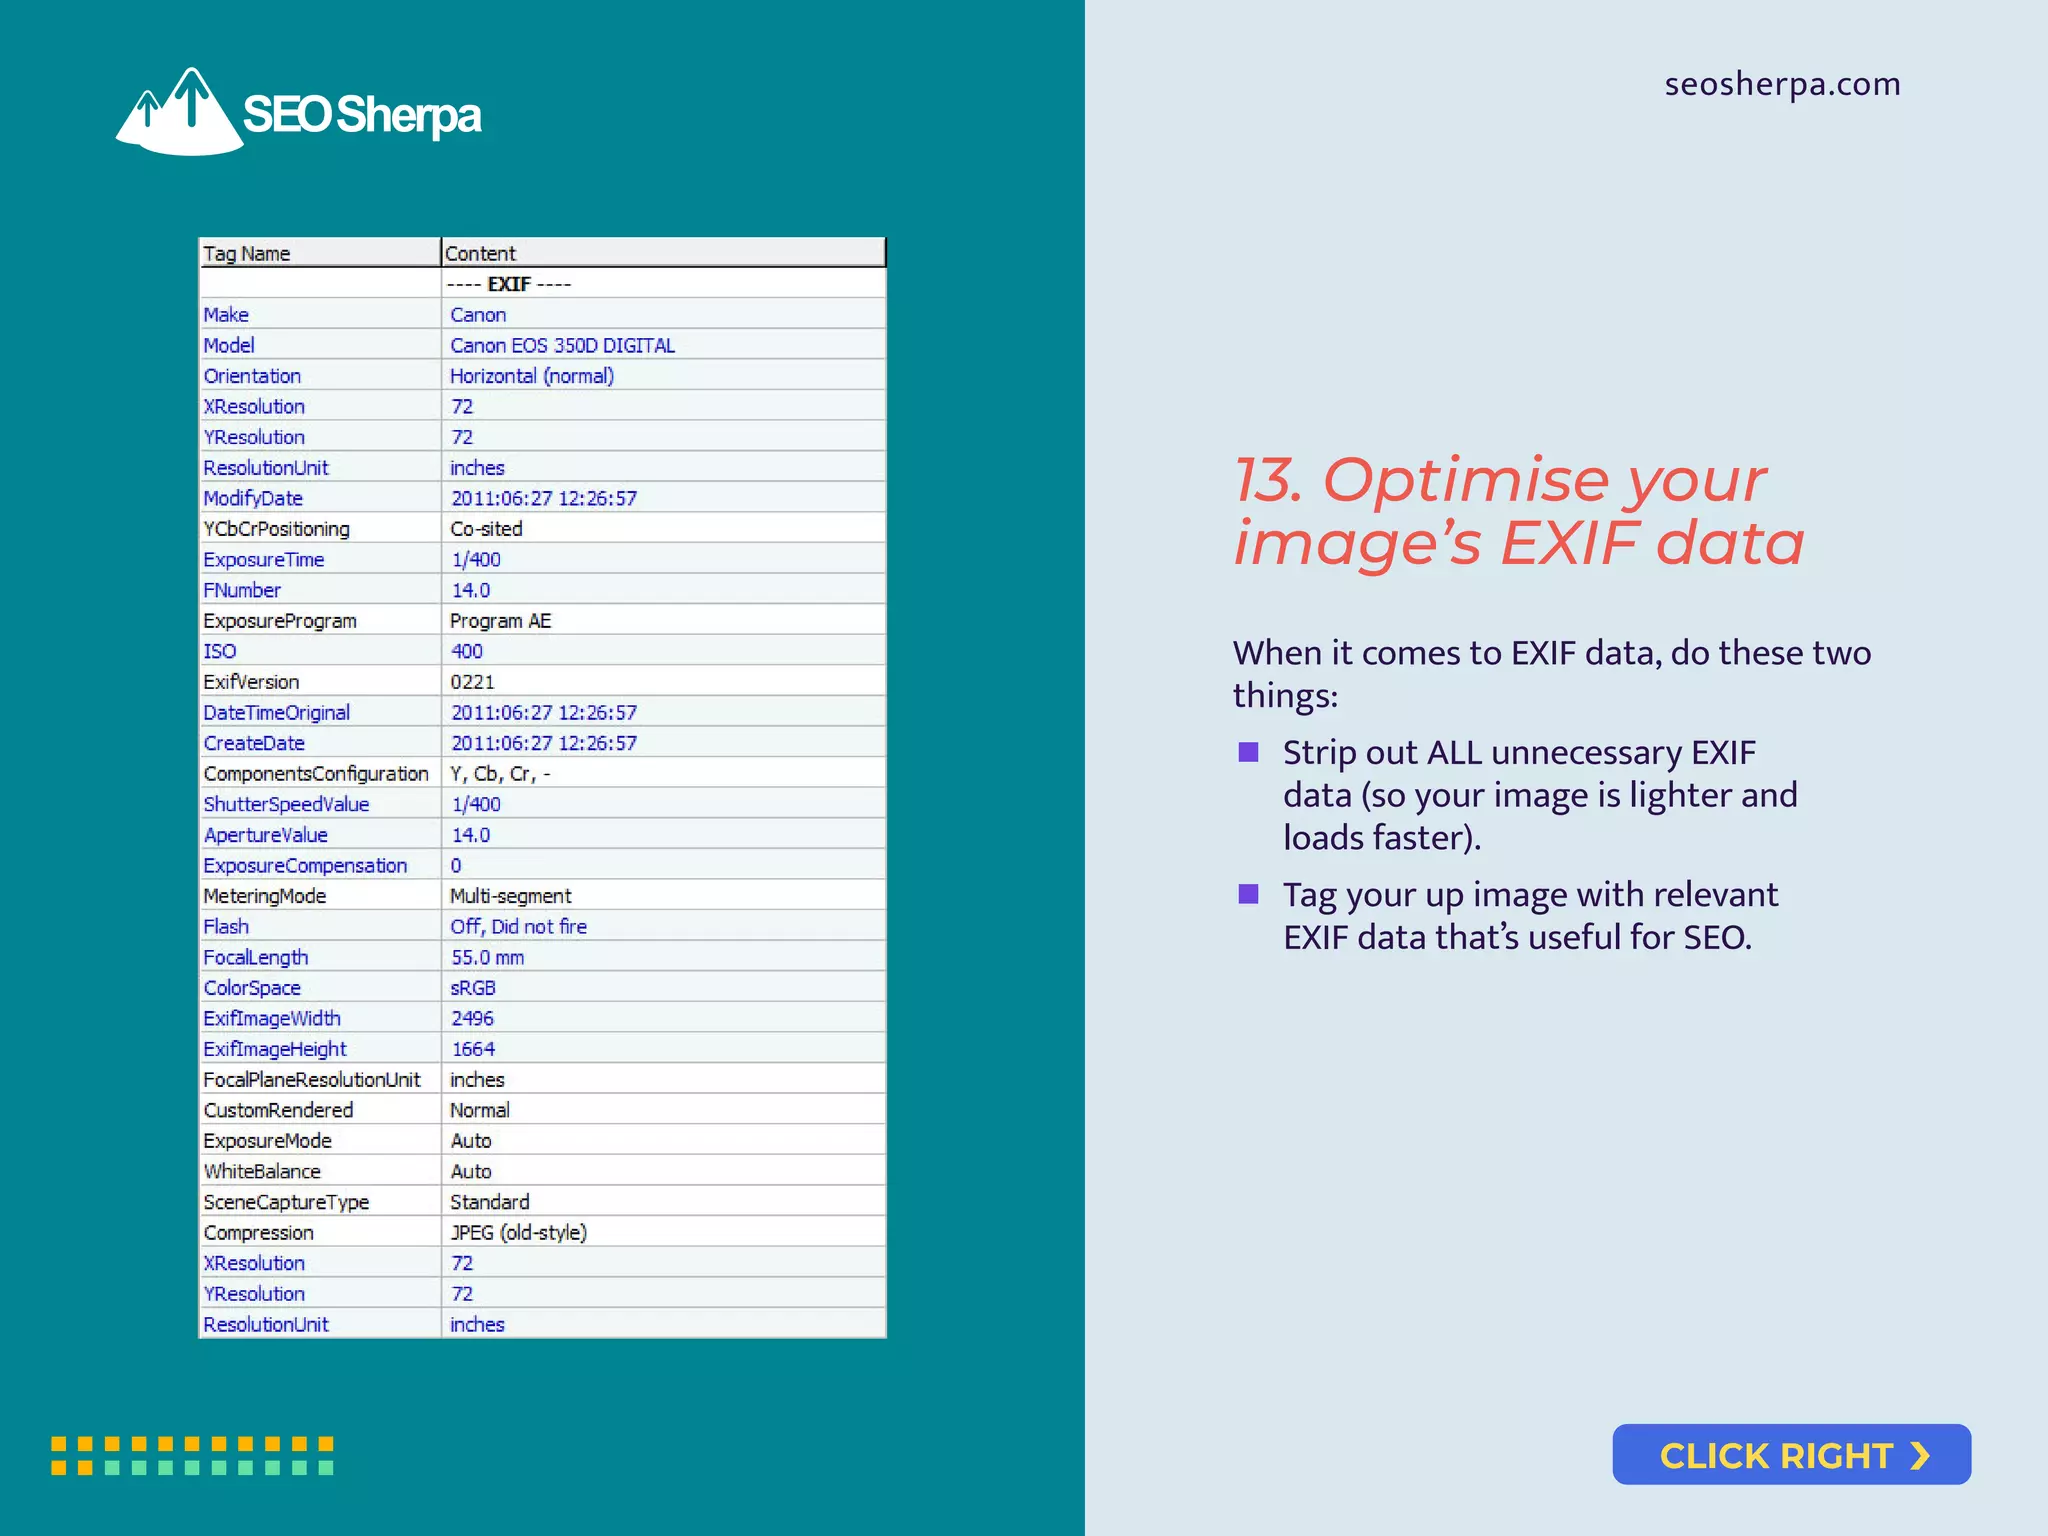Viewport: 2048px width, 1536px height.
Task: Select the 'SceneCaptureType' tag name
Action: pyautogui.click(x=286, y=1202)
